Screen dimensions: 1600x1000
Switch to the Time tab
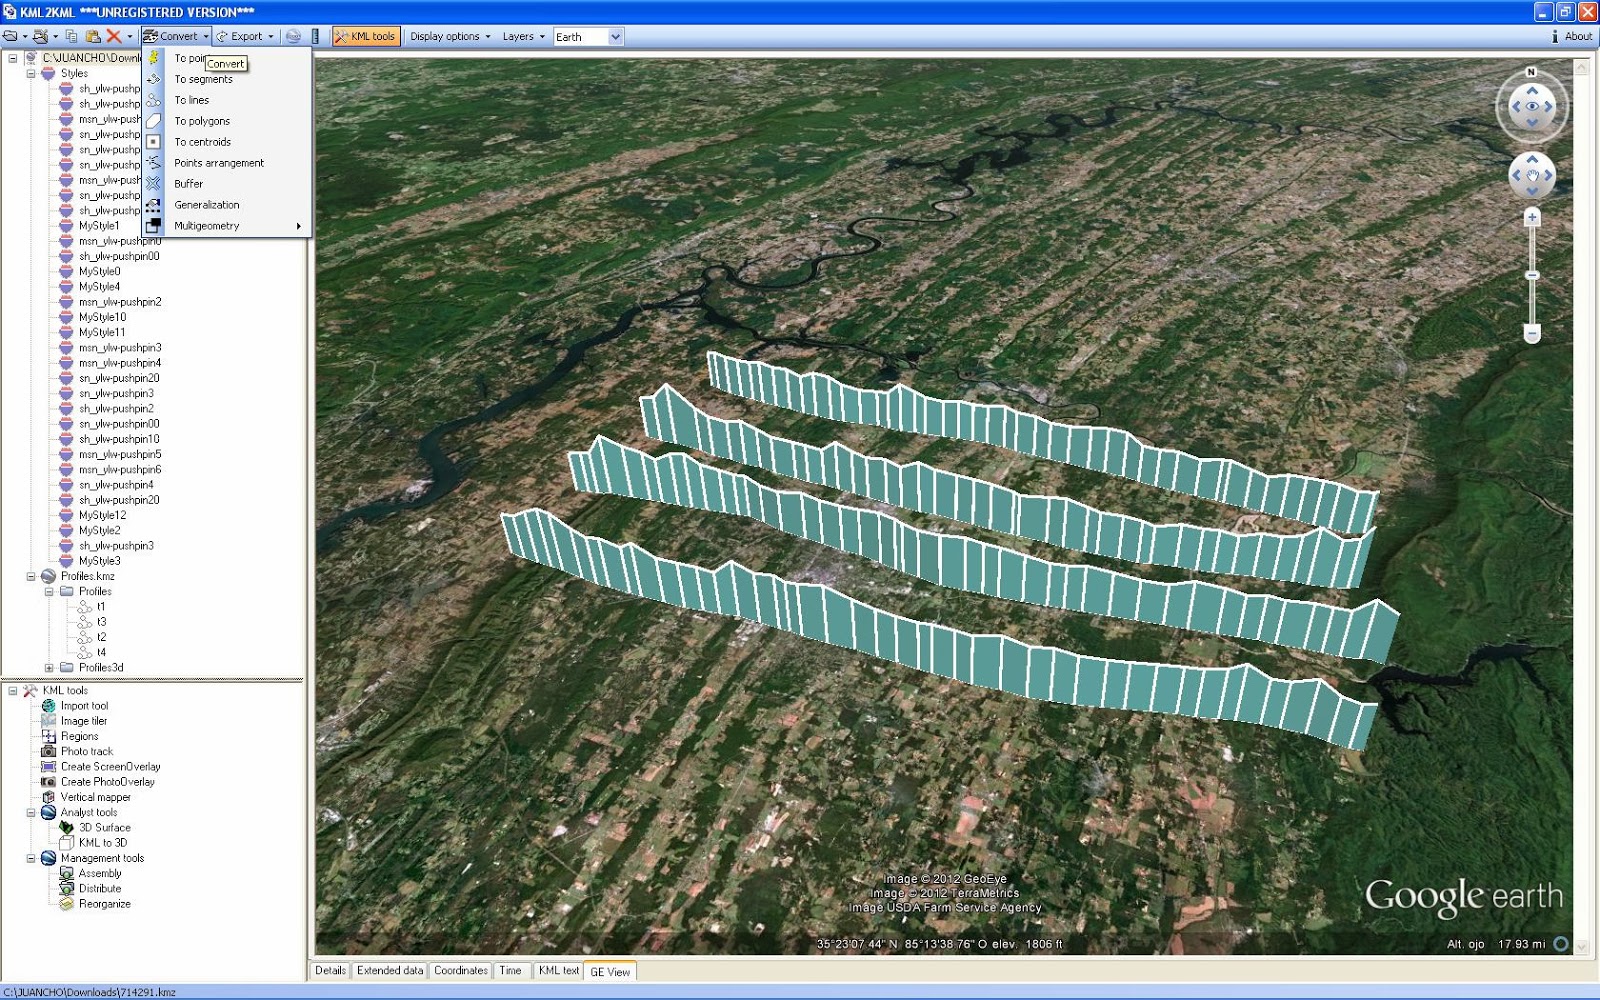[x=510, y=971]
